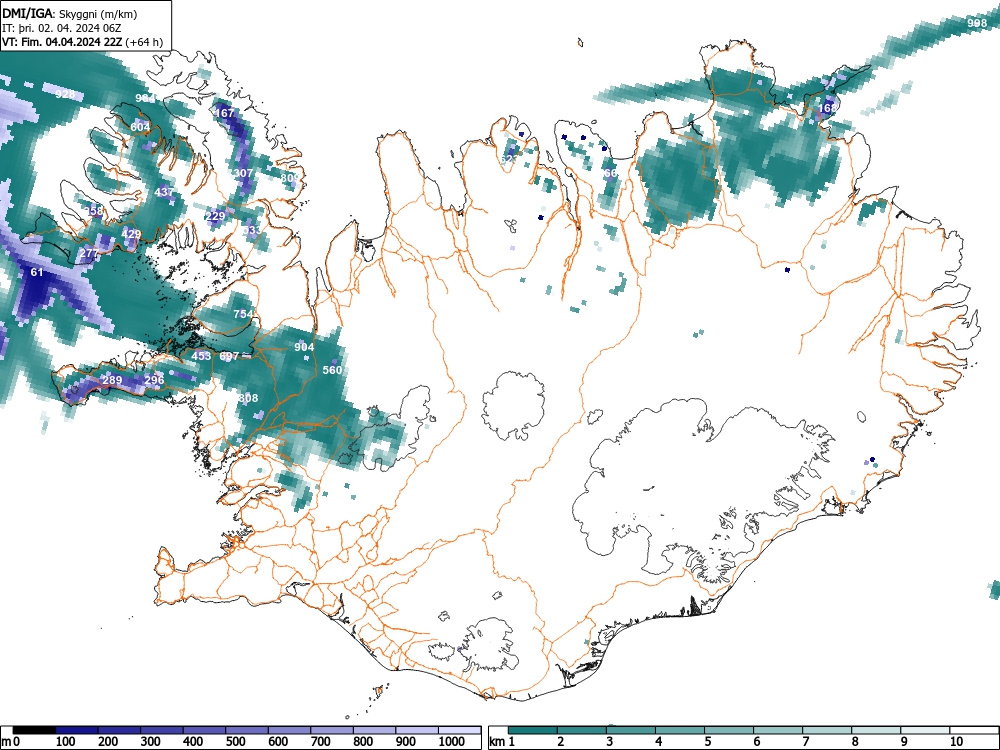This screenshot has height=750, width=1000.
Task: Click the visibility value 808 on the map
Action: click(248, 398)
